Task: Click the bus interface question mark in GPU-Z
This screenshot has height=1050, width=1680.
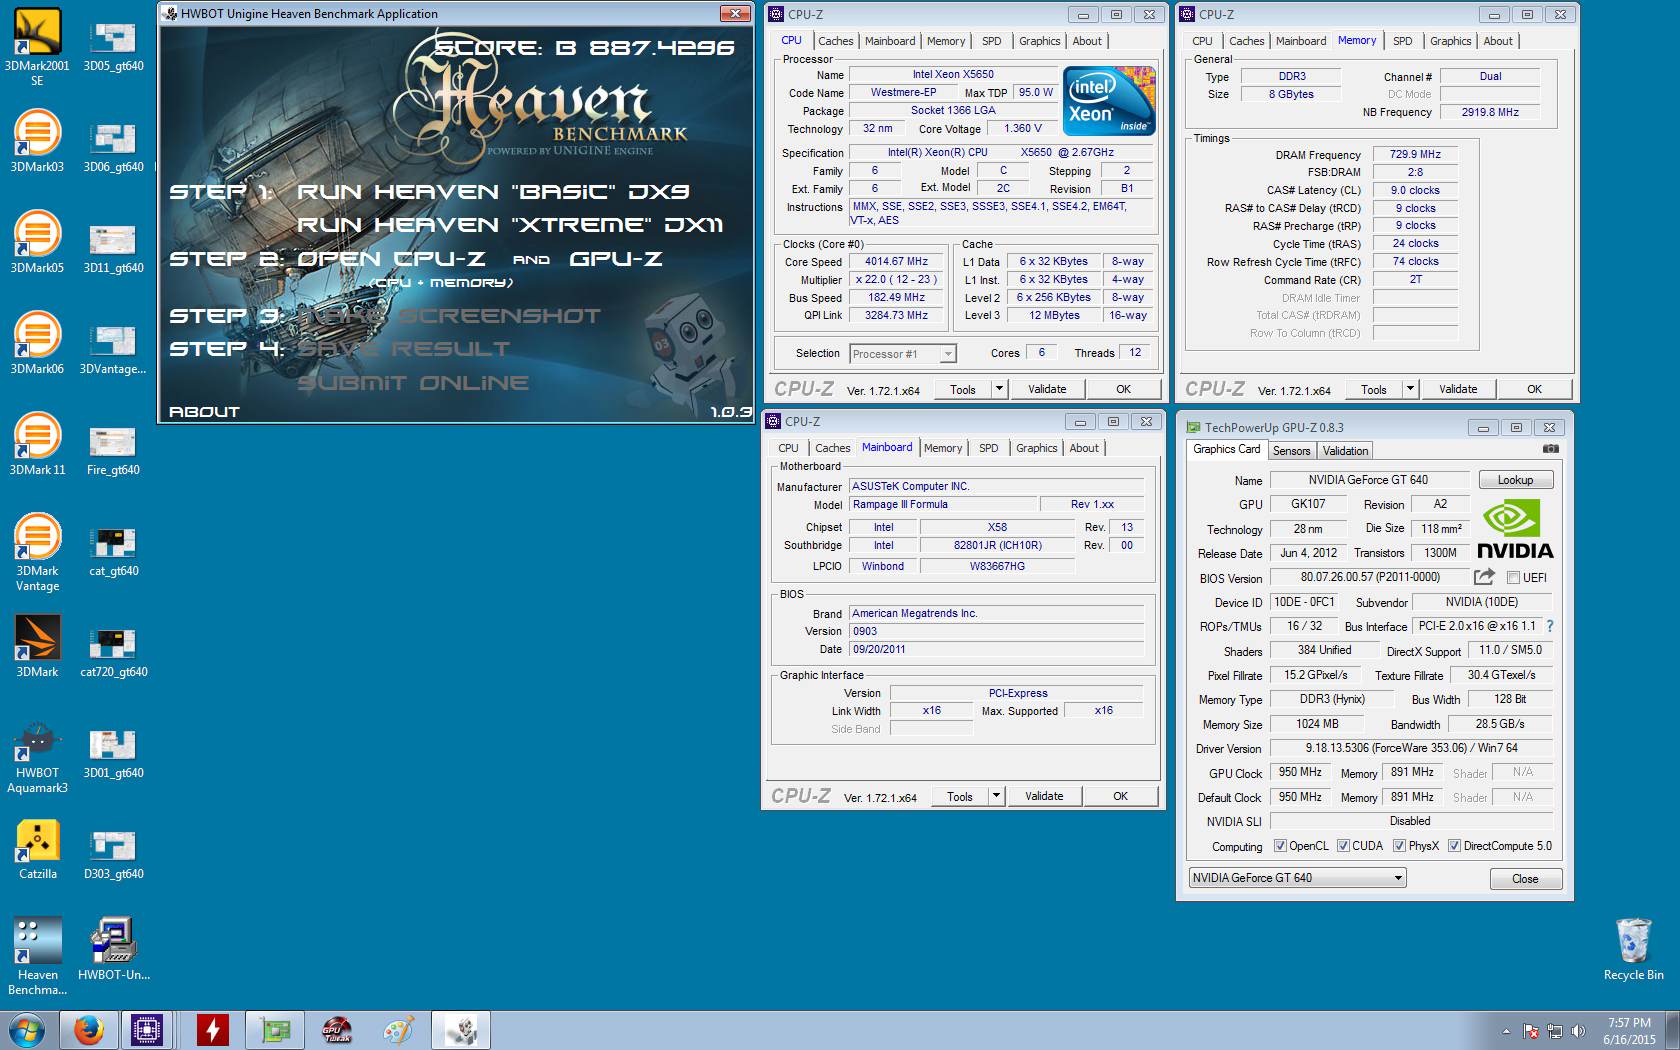Action: pyautogui.click(x=1550, y=626)
